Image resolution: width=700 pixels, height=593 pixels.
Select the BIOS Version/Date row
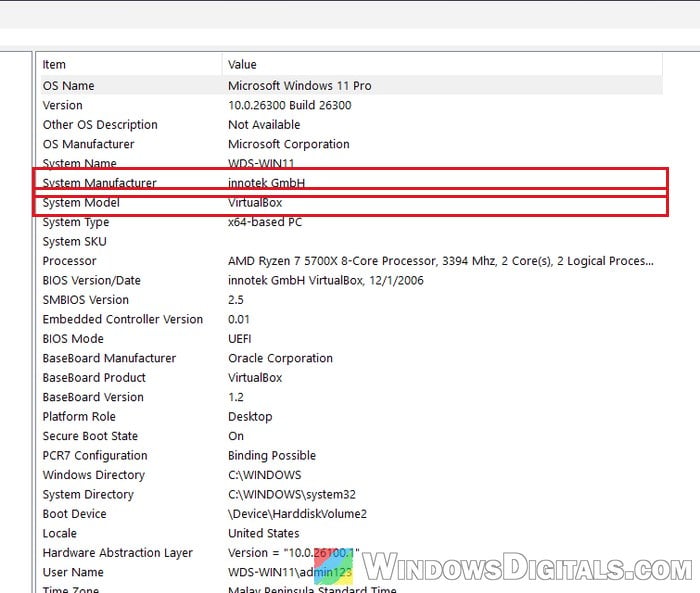(x=92, y=280)
